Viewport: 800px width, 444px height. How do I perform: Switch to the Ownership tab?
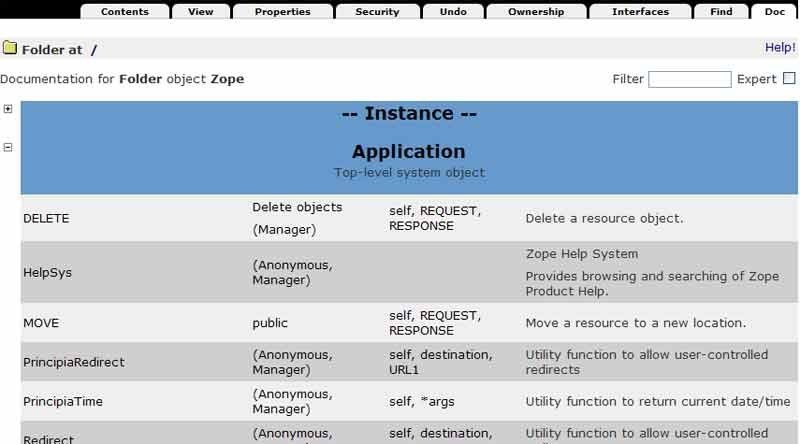tap(535, 12)
